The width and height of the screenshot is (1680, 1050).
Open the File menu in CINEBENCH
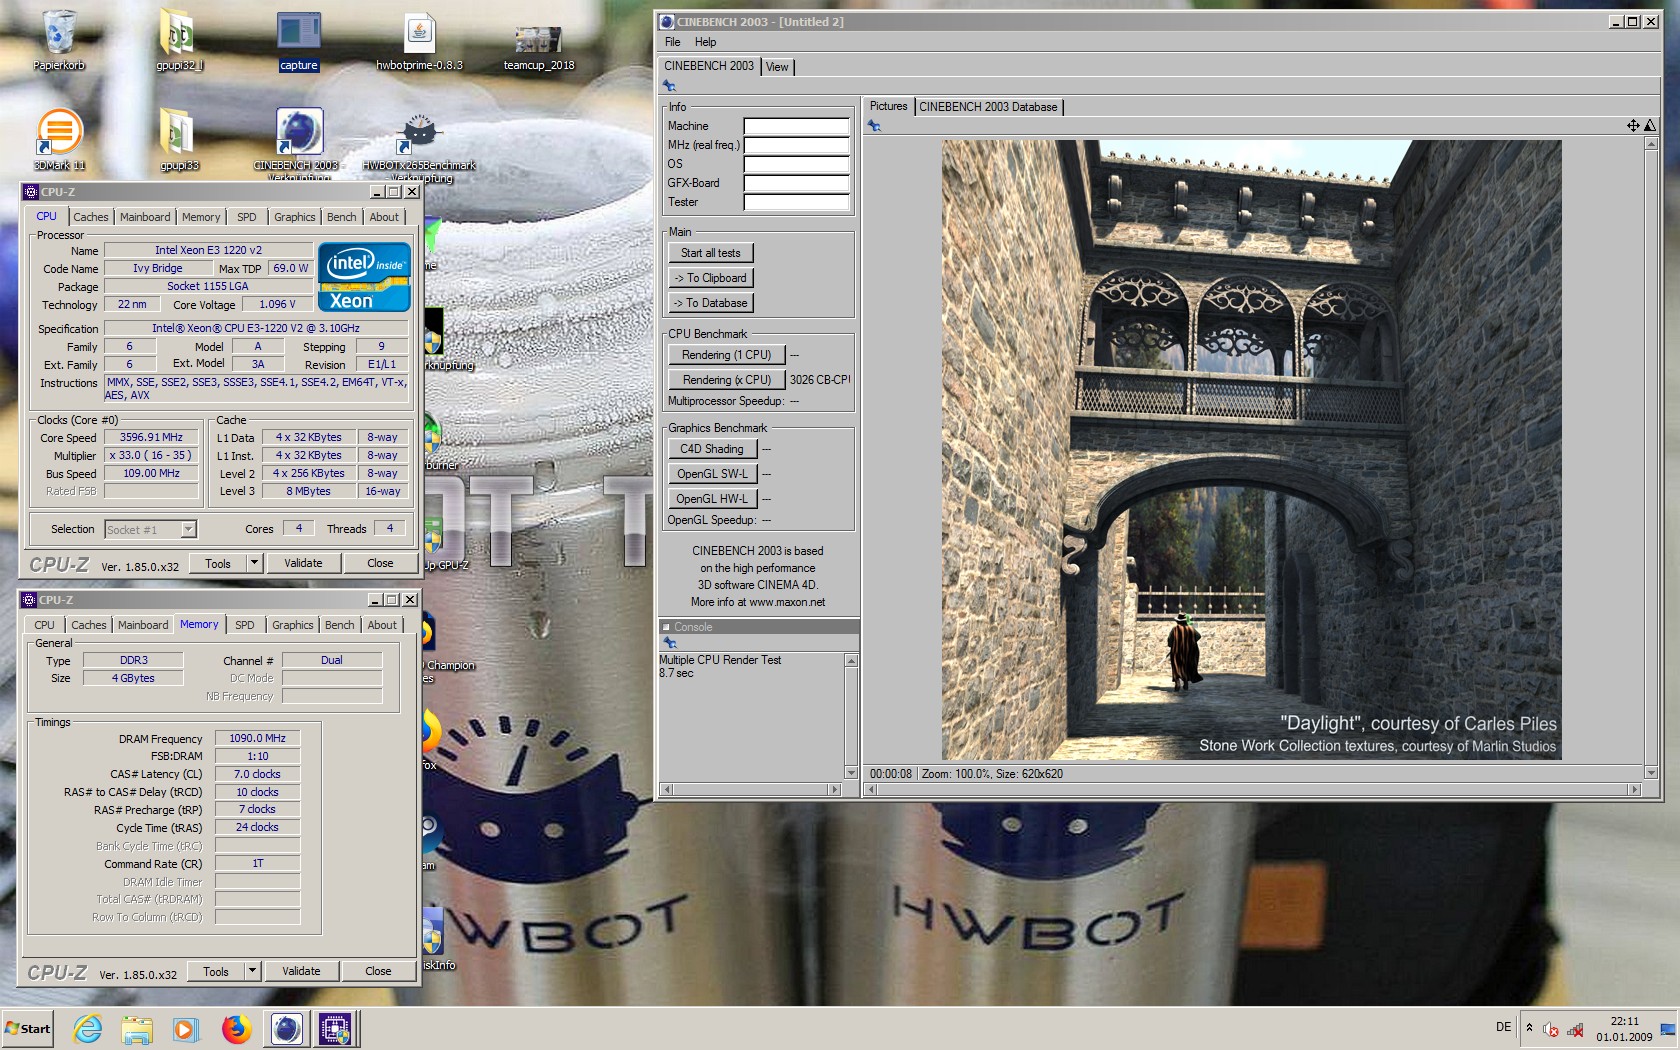[x=673, y=42]
